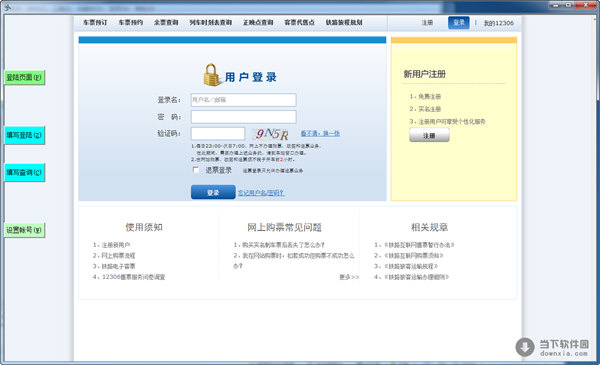Open the 车票预订 menu item

click(95, 23)
